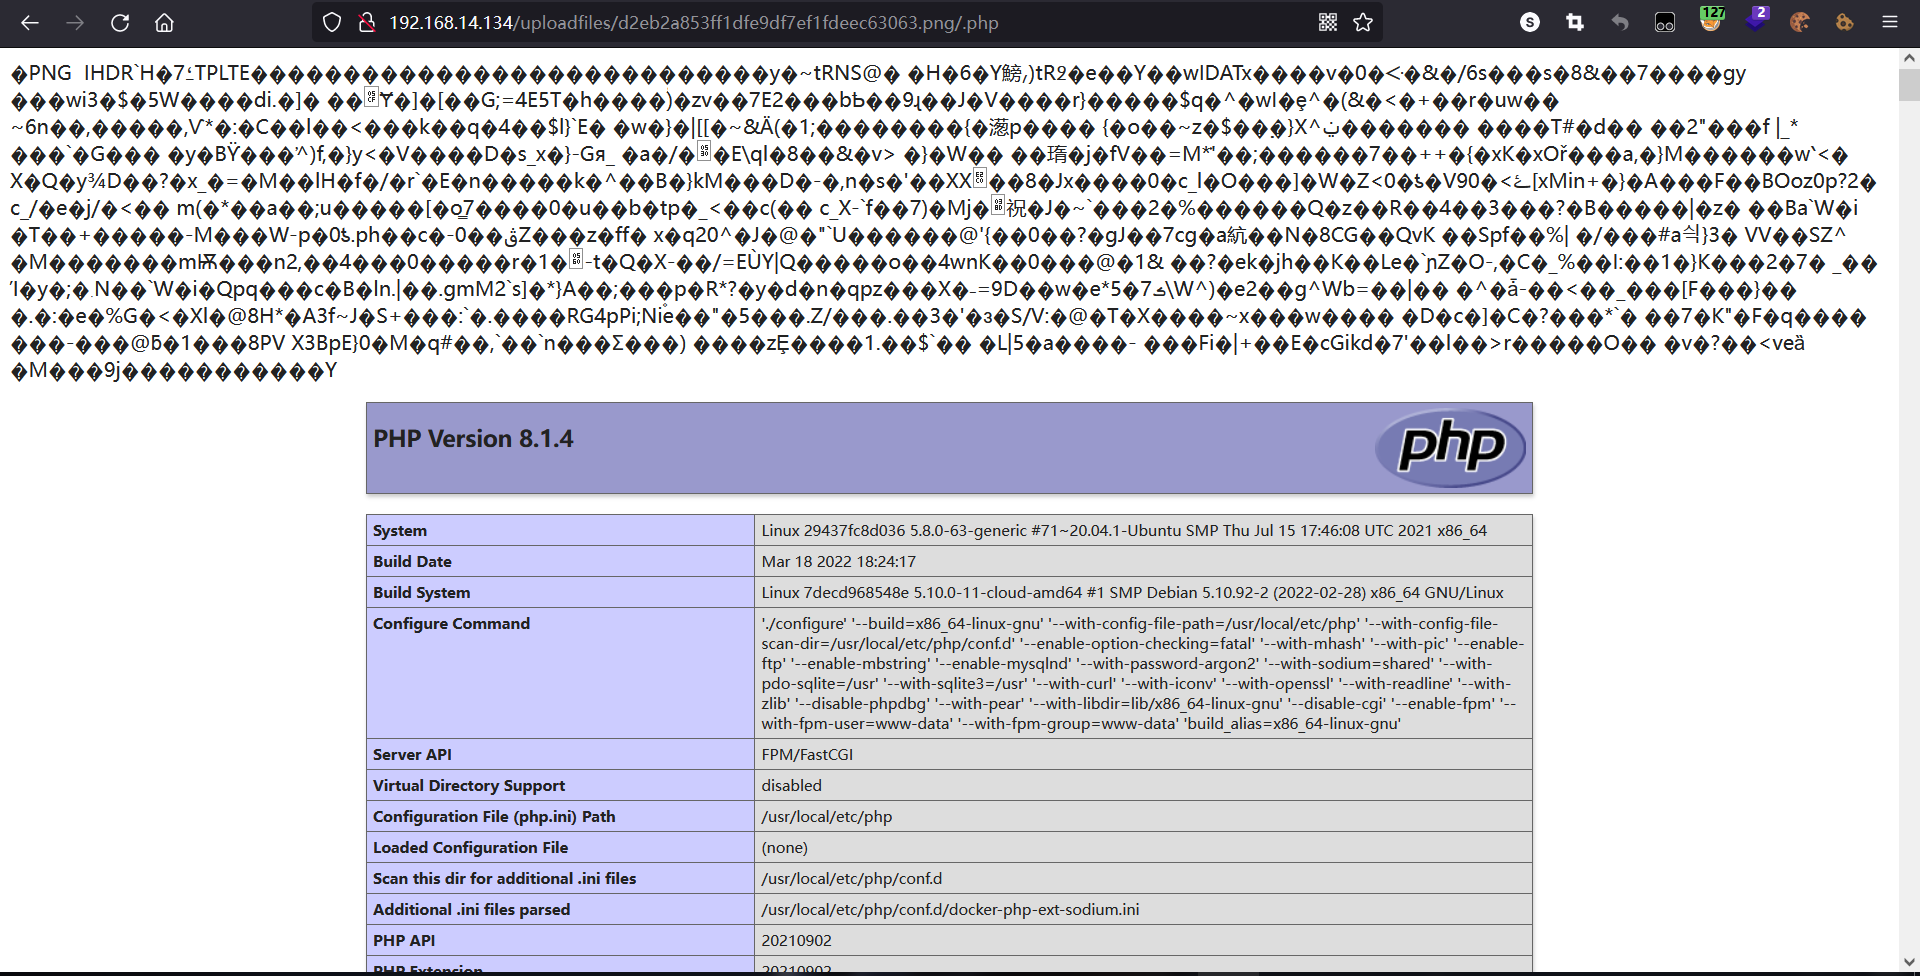Click the Build System value with Debian 5.10.92-2
This screenshot has height=976, width=1920.
point(1132,592)
